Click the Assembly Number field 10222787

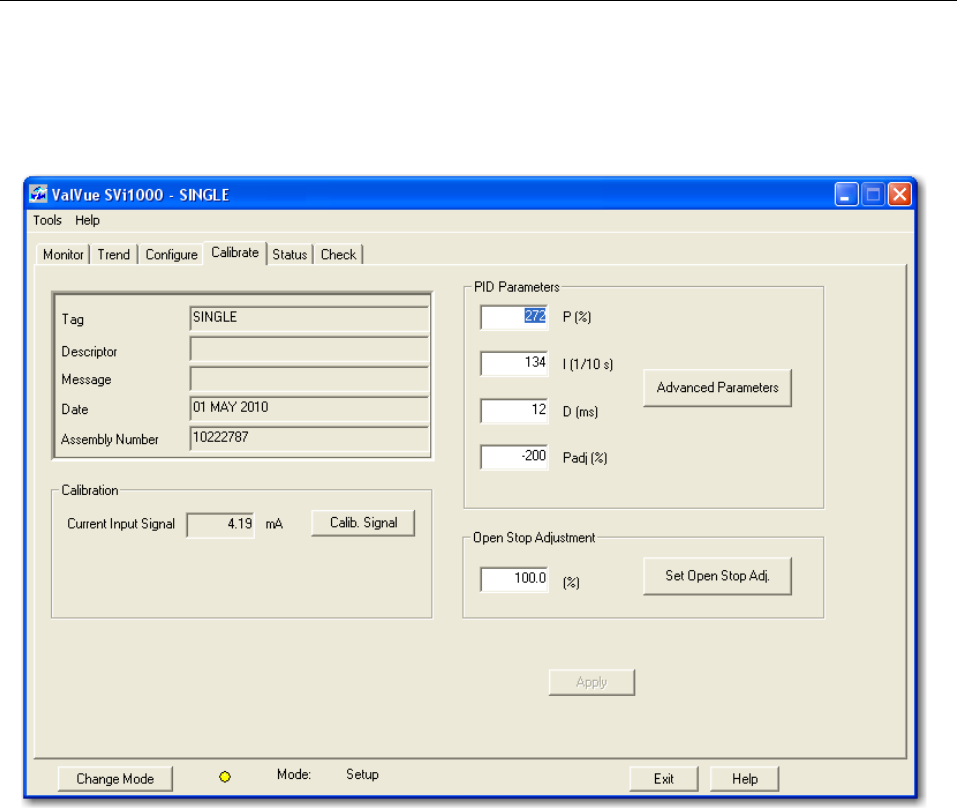pos(309,439)
